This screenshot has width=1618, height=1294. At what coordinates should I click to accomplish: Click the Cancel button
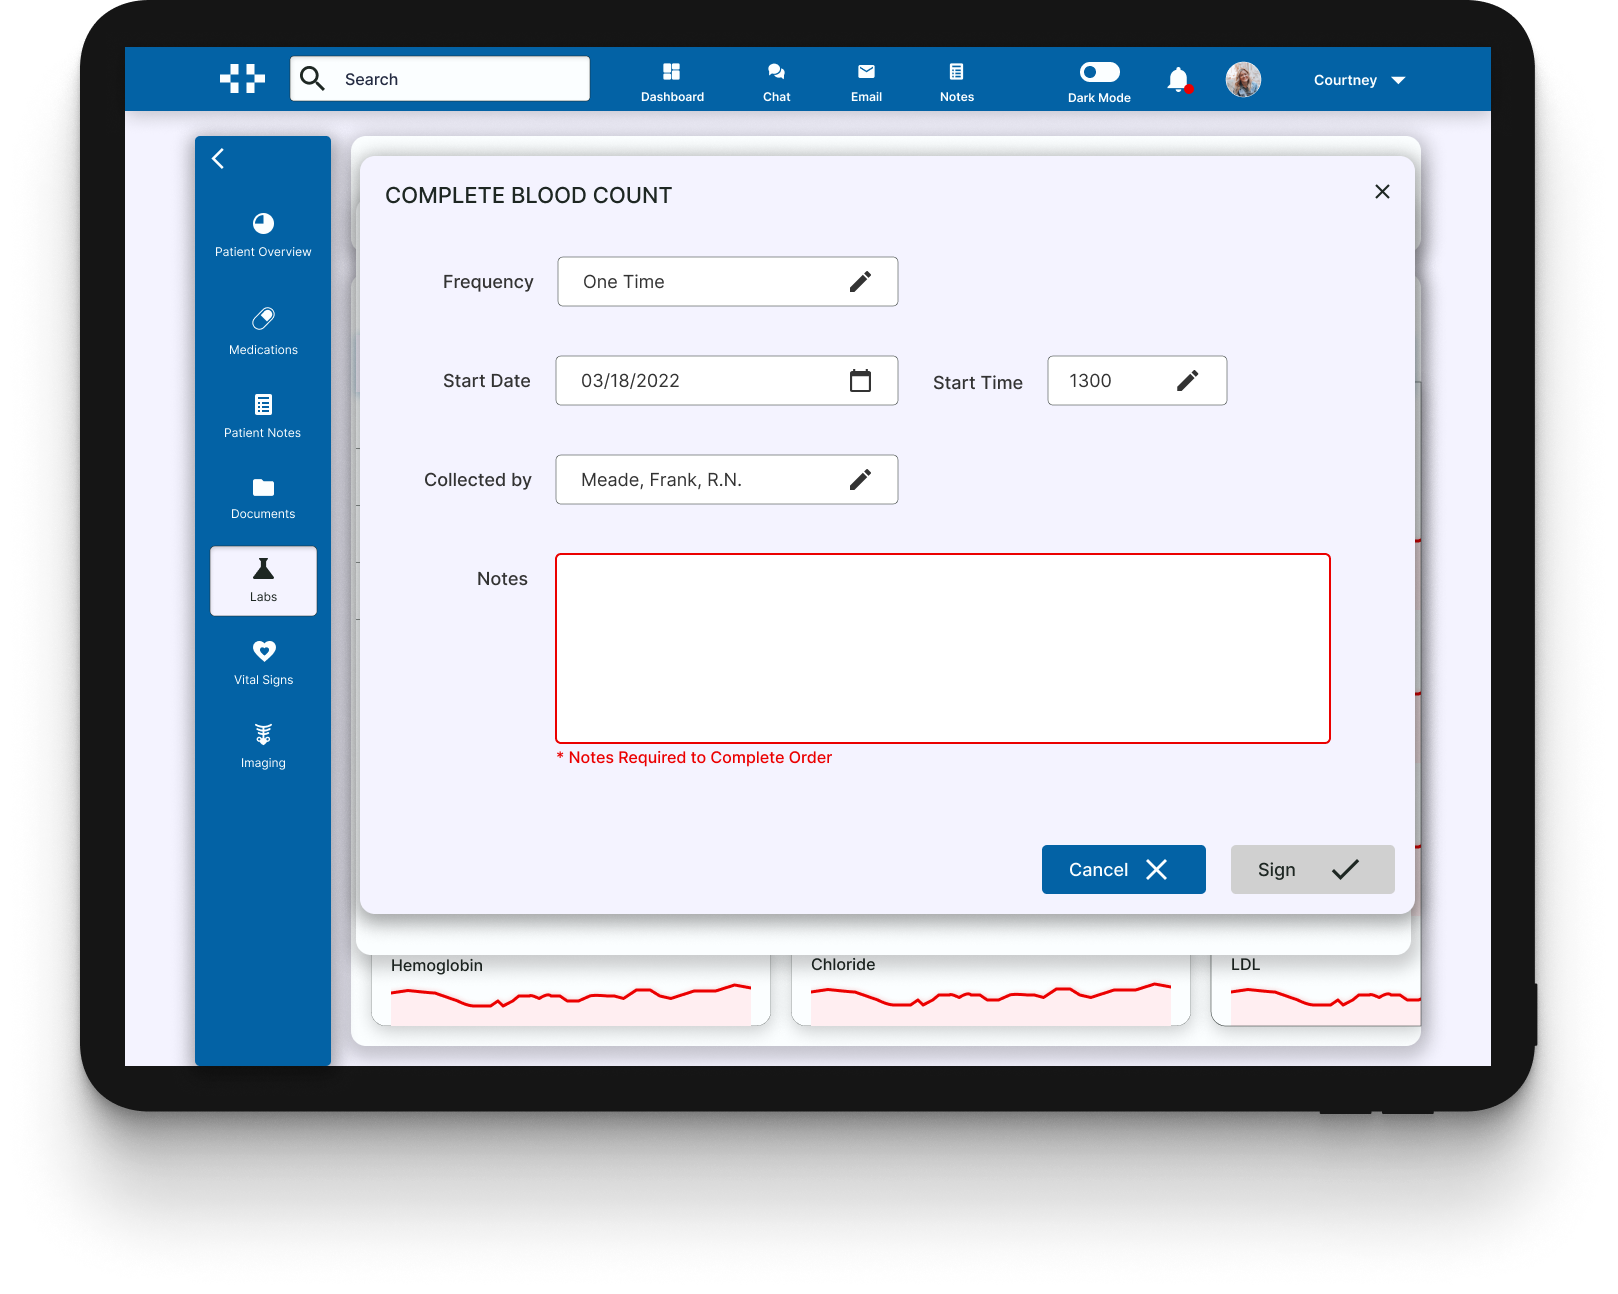tap(1123, 869)
